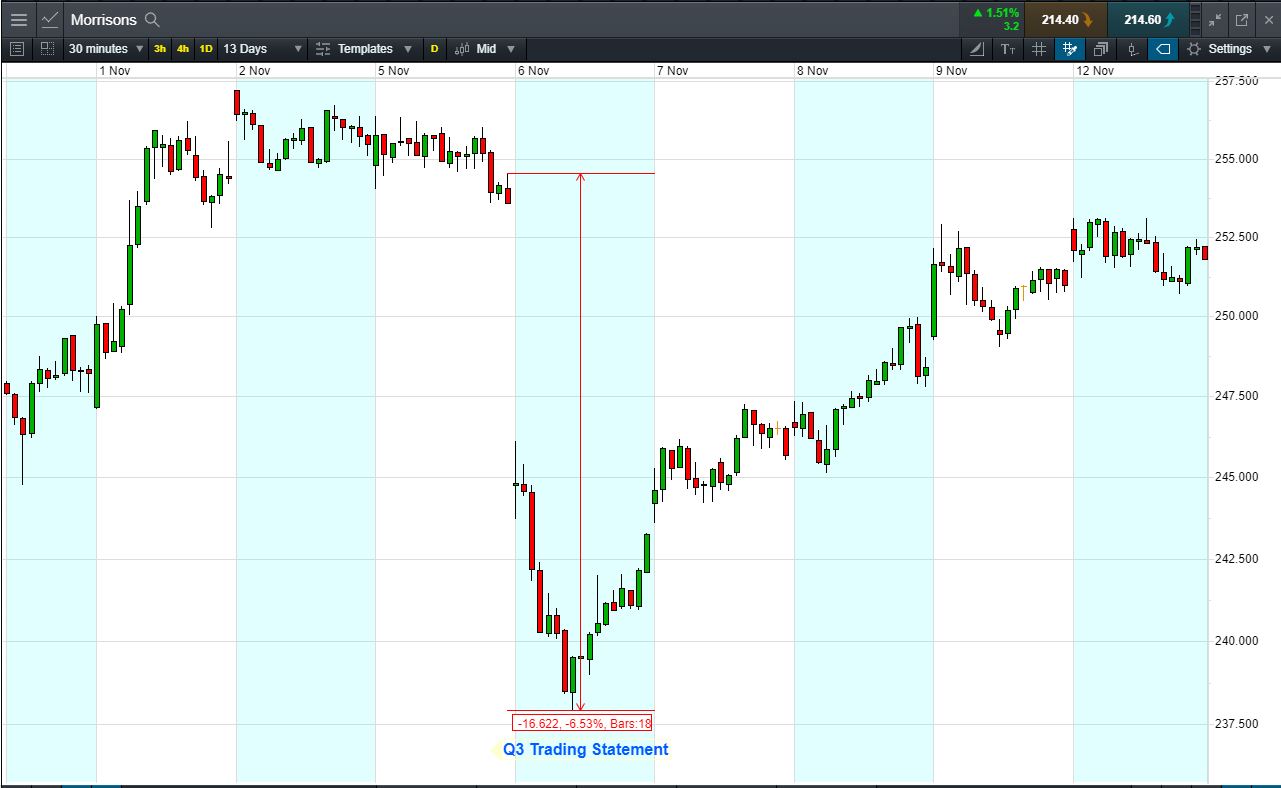The image size is (1281, 788).
Task: Click the 250.000 price axis label
Action: (1235, 316)
